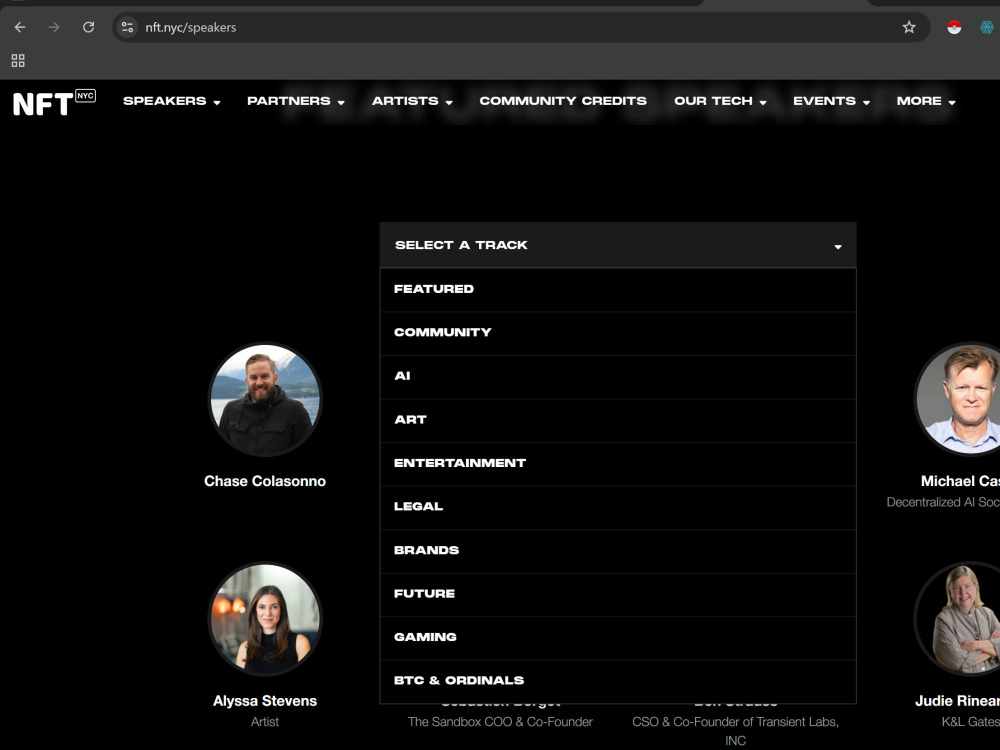Choose the Future track
Image resolution: width=1000 pixels, height=750 pixels.
coord(617,594)
